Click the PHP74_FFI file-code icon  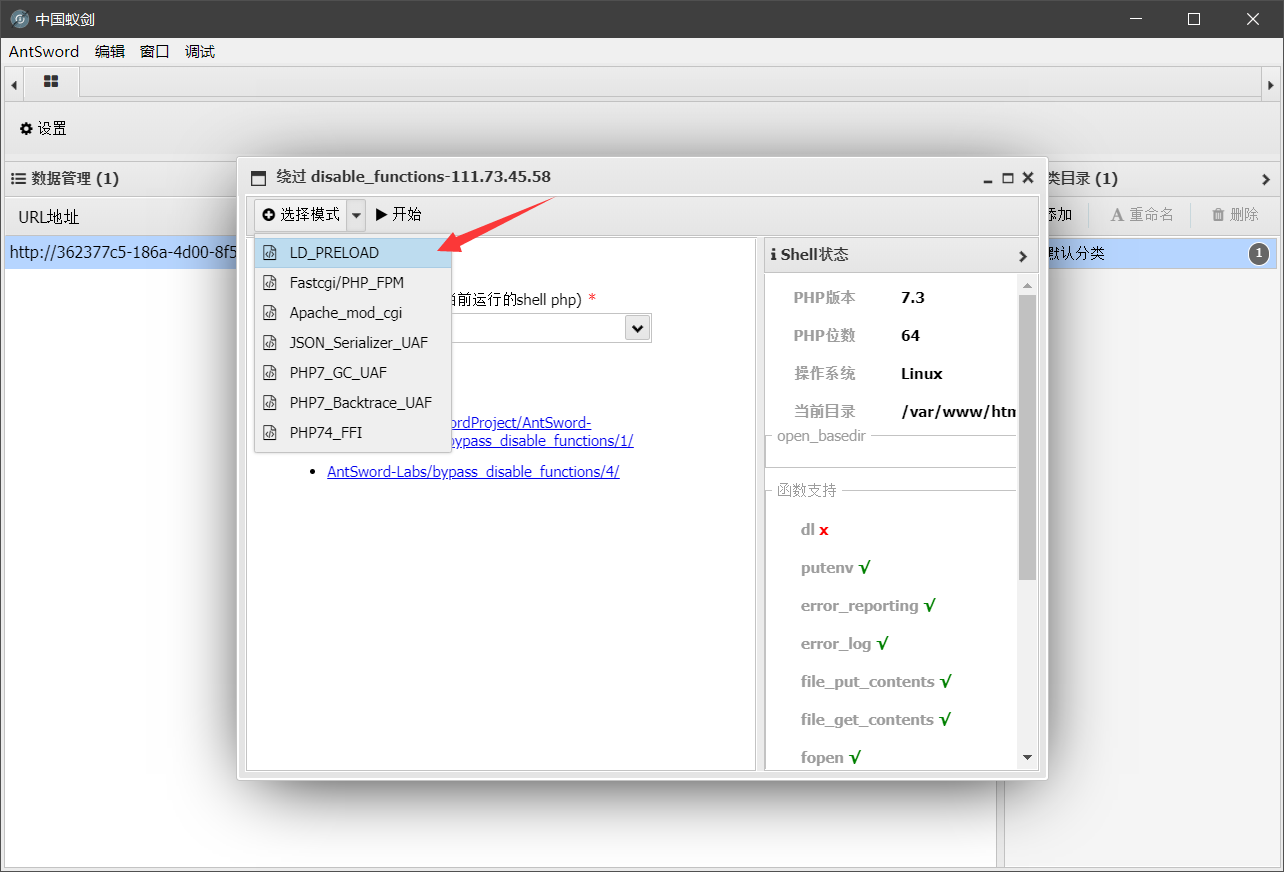coord(269,433)
